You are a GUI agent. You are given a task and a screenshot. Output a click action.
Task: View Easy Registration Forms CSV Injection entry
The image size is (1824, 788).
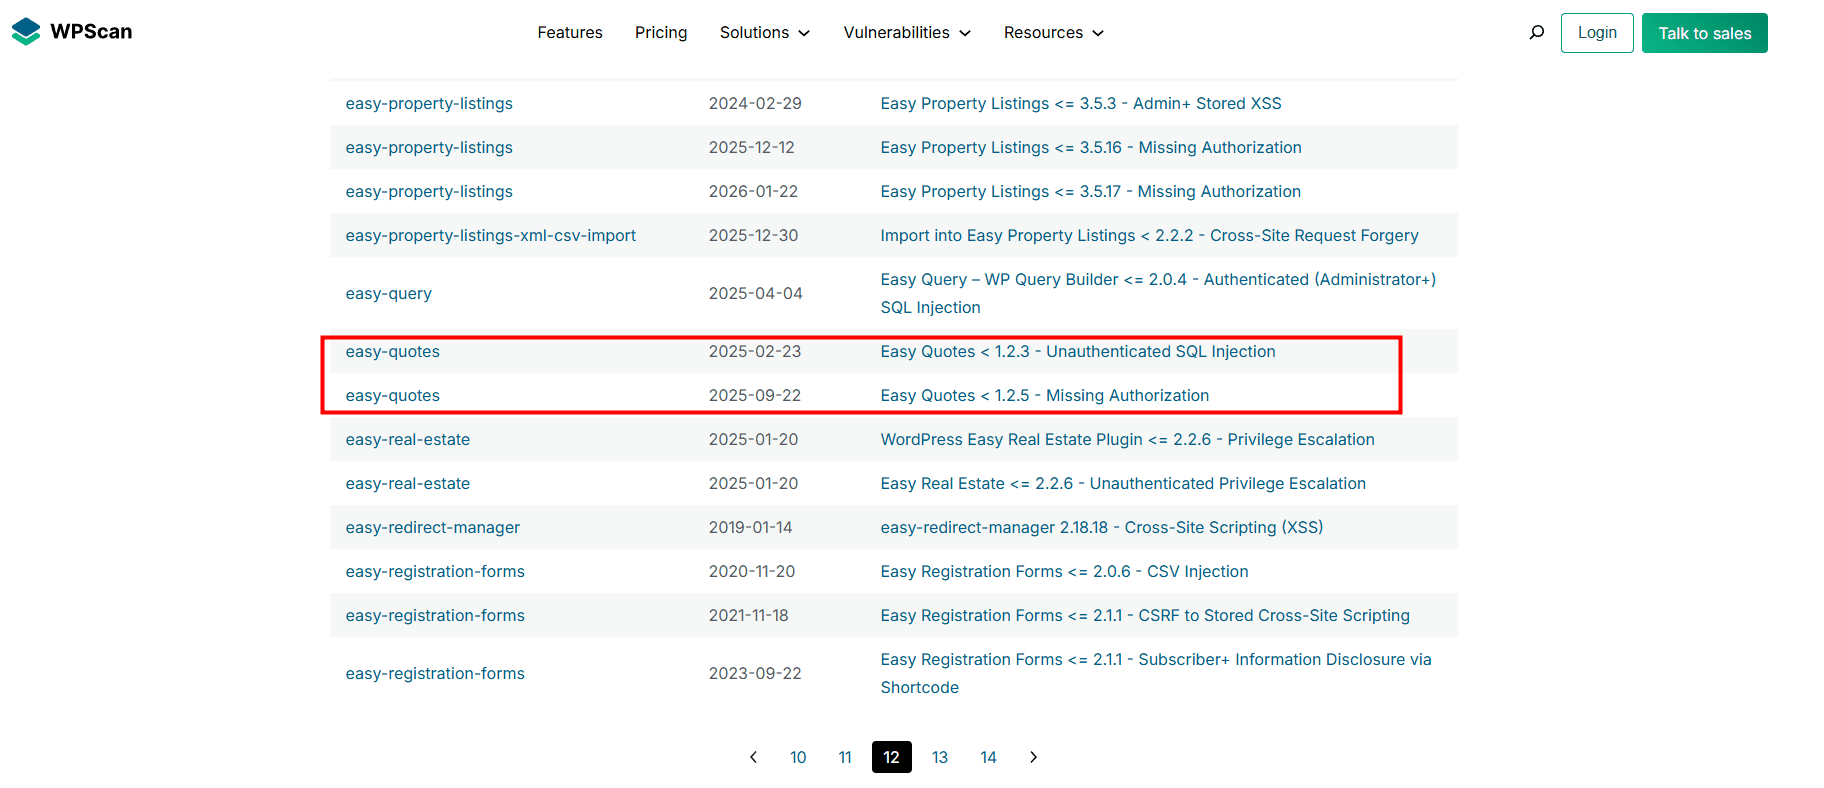pos(1064,572)
